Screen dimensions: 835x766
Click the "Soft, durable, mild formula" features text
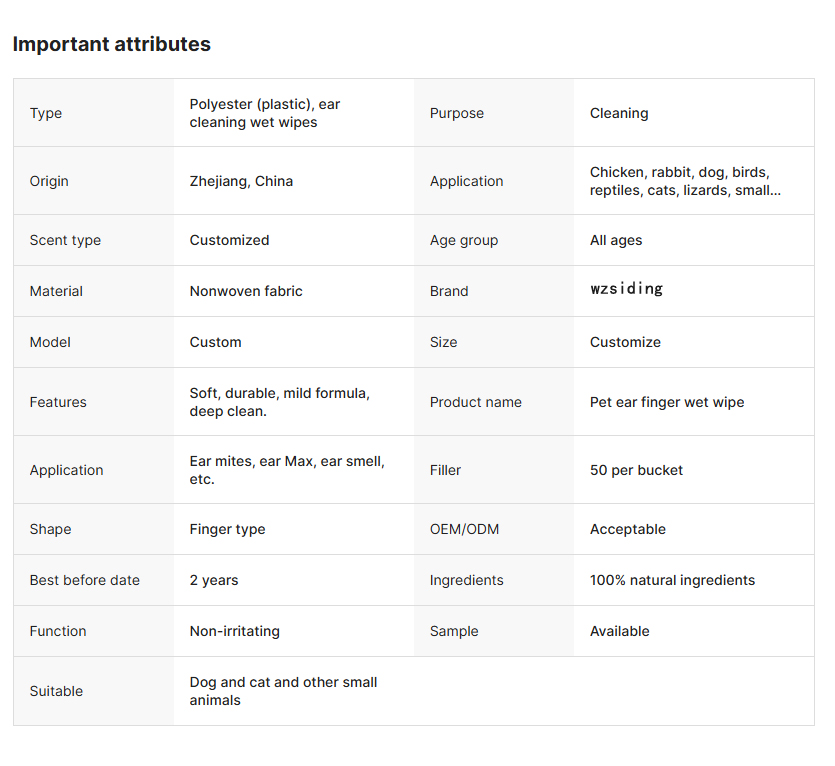(x=279, y=402)
